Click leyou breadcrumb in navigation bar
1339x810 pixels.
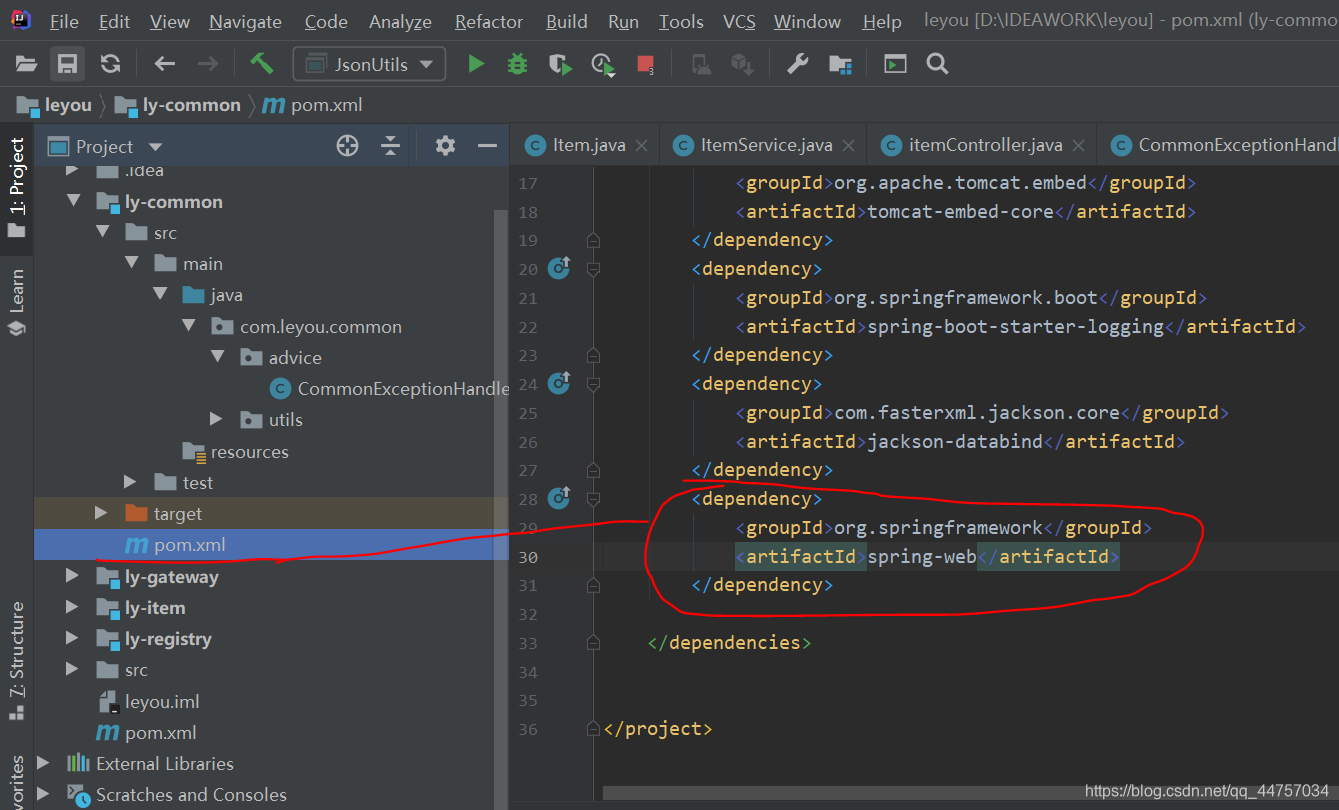click(54, 105)
